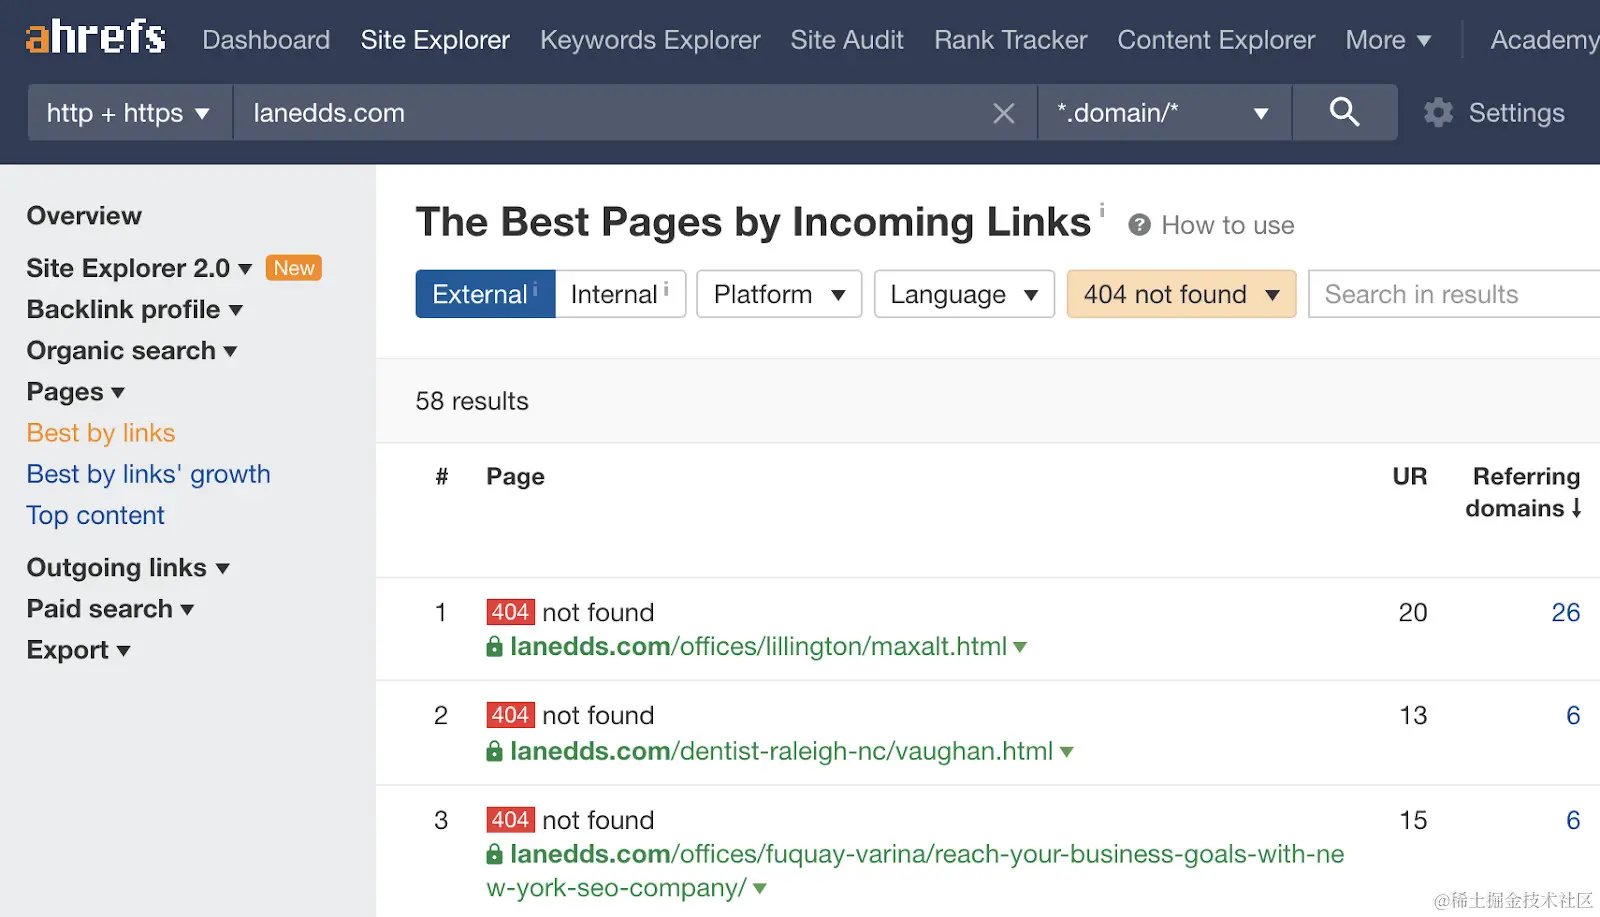Open the fuquay-varina new-york-seo-company link
Viewport: 1600px width, 917px height.
[x=915, y=871]
